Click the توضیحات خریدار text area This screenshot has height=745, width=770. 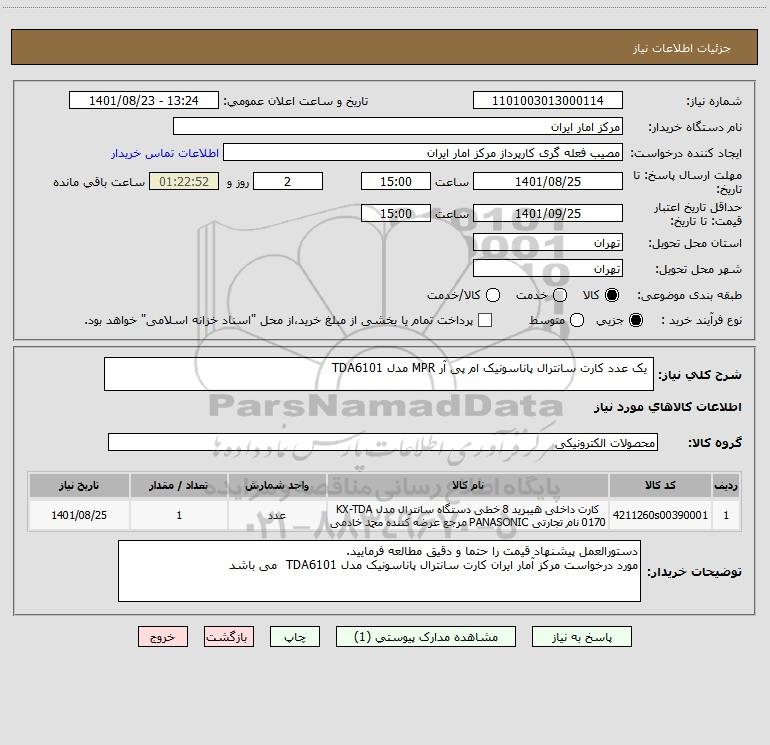click(379, 571)
